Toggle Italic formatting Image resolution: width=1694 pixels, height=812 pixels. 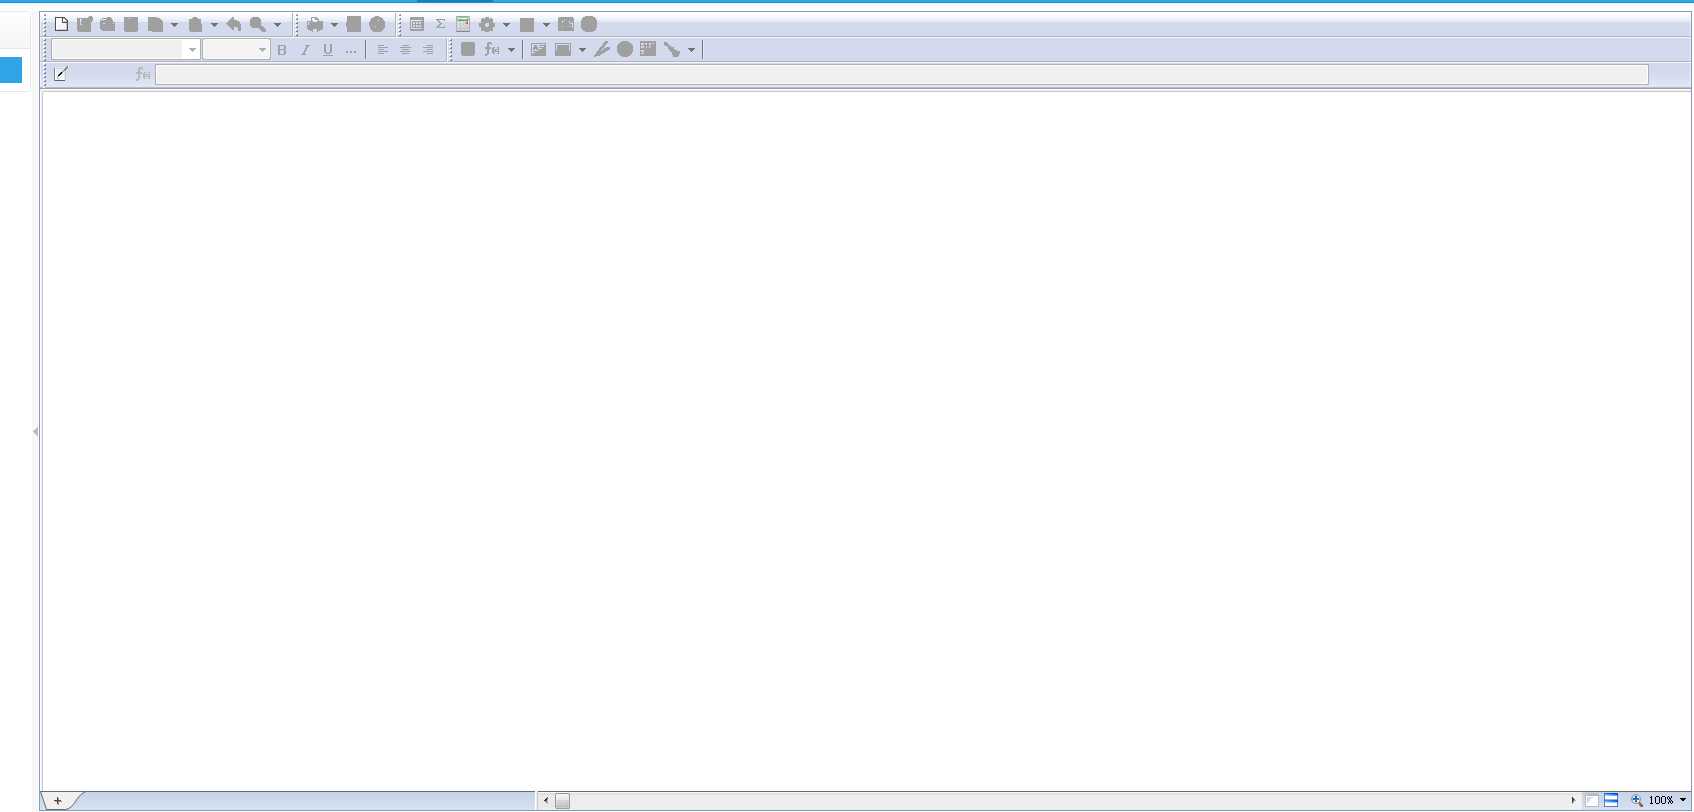pos(305,50)
